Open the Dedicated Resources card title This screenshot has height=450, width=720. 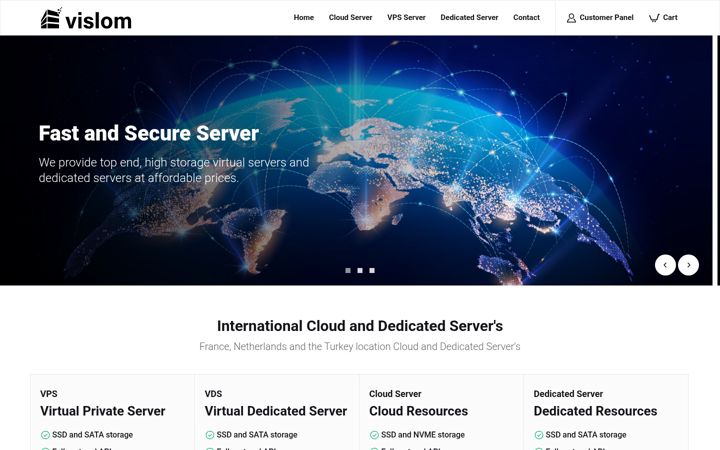click(595, 411)
